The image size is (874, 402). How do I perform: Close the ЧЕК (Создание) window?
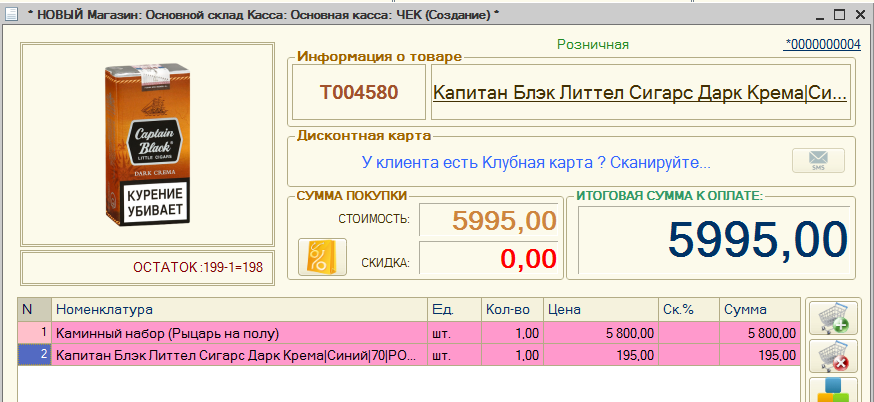(x=859, y=14)
